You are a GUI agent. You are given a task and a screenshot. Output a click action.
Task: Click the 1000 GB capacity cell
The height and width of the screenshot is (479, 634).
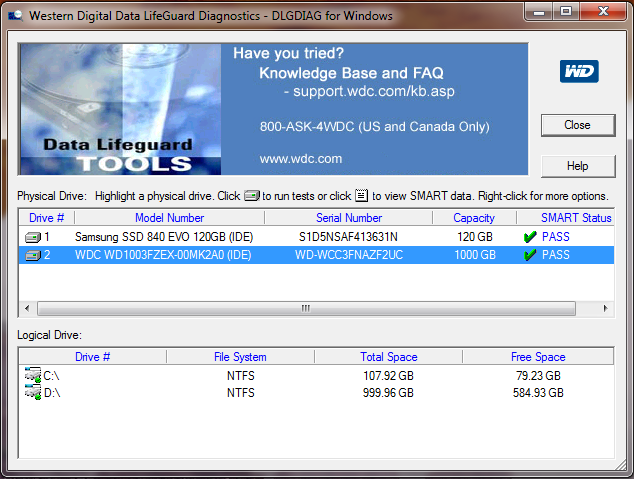(x=475, y=255)
